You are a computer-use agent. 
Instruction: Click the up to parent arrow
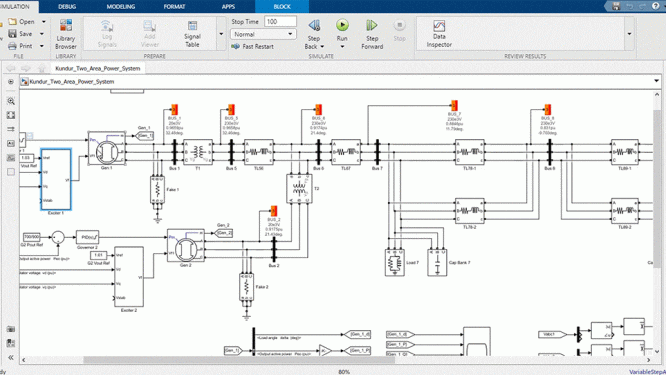coord(41,68)
